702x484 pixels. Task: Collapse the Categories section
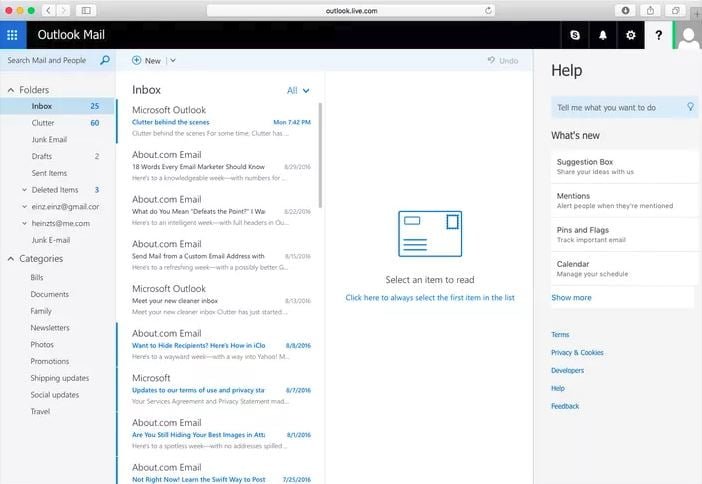[10, 259]
